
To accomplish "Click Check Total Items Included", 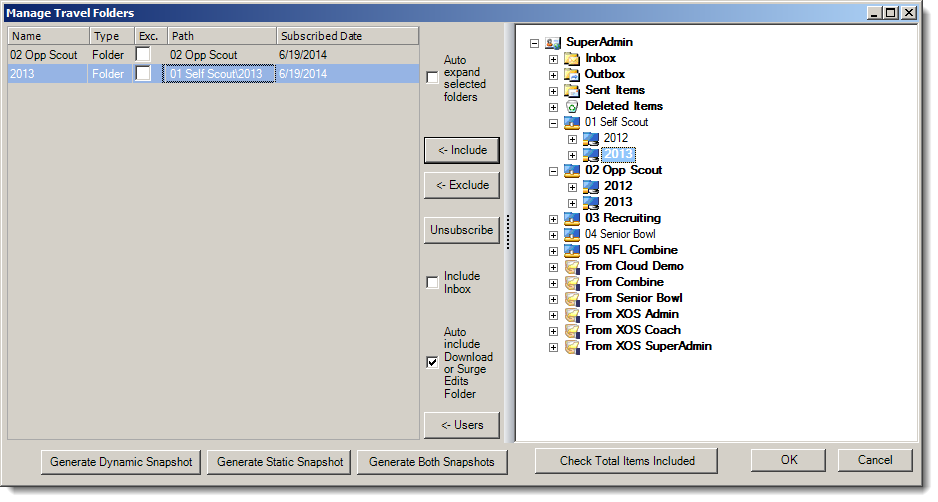I will click(x=626, y=461).
